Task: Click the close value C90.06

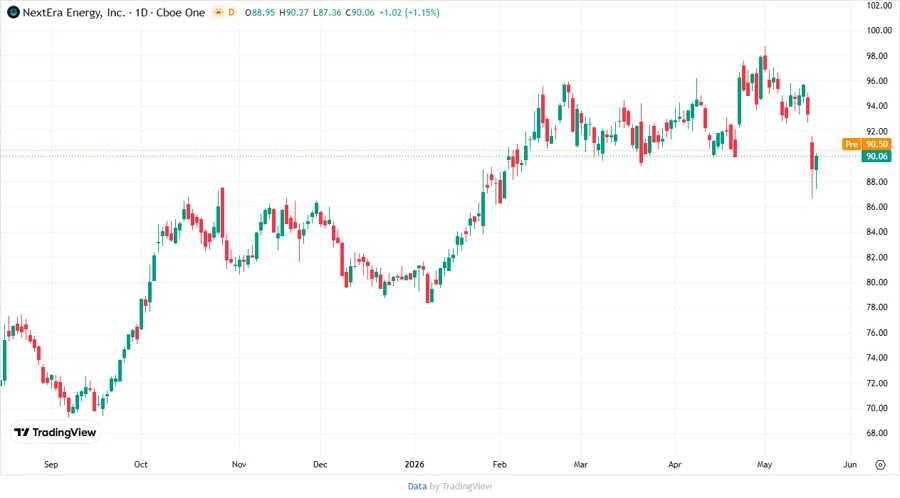Action: 360,13
